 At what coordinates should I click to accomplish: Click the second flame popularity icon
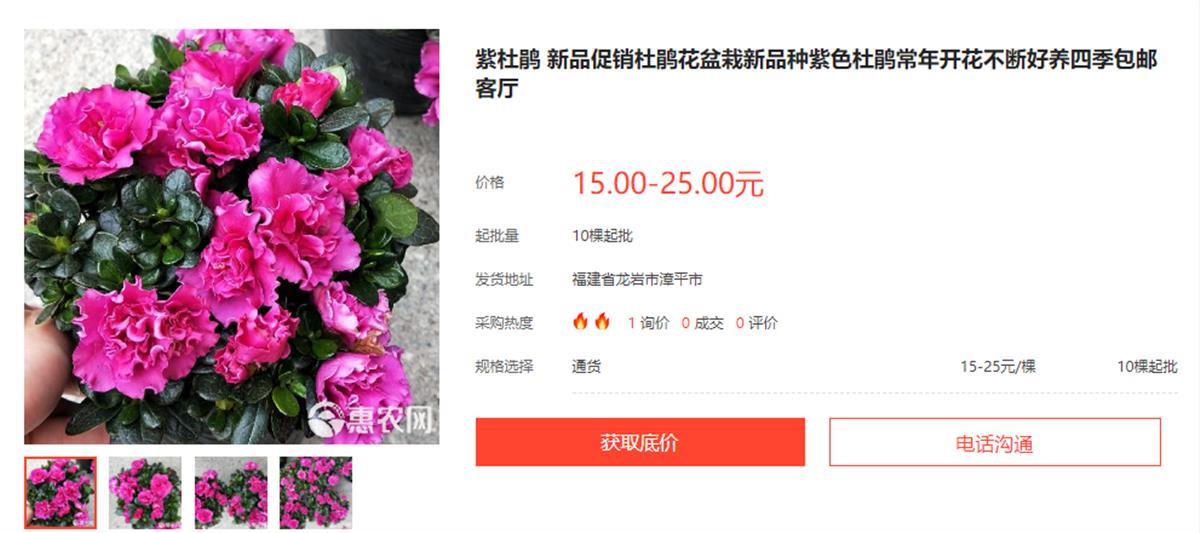click(602, 322)
